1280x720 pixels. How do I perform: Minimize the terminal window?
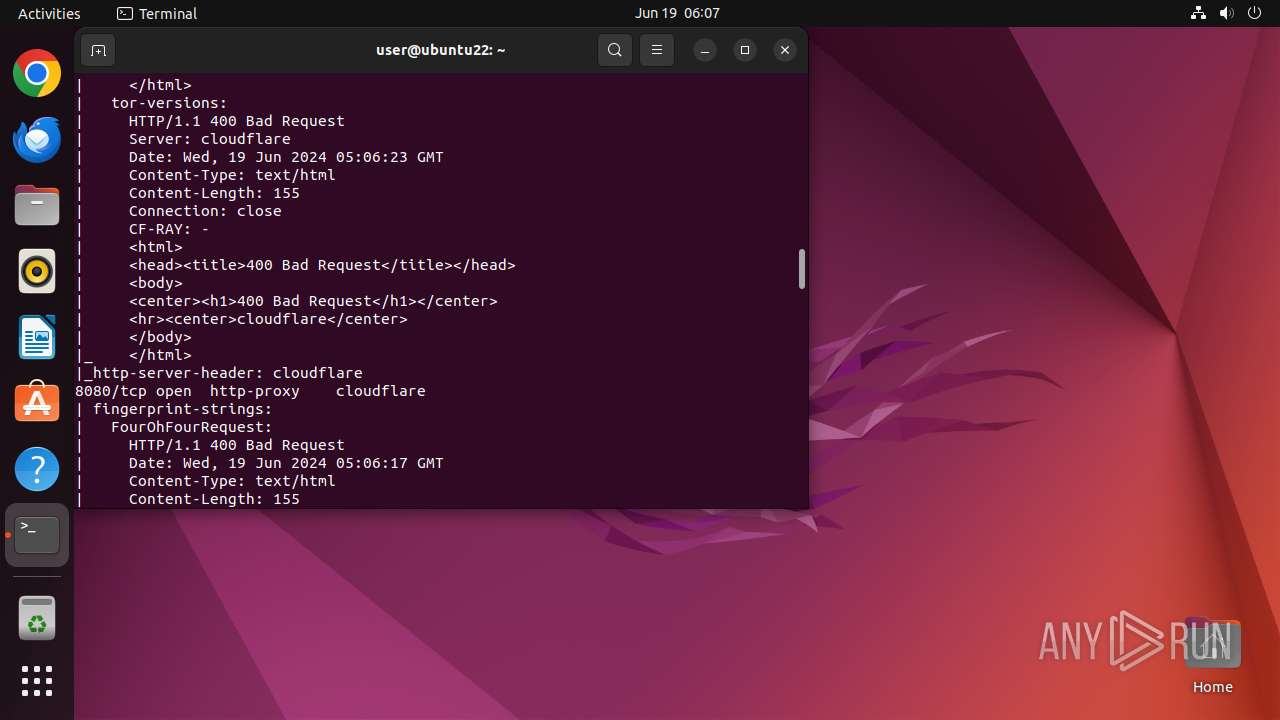click(x=705, y=50)
